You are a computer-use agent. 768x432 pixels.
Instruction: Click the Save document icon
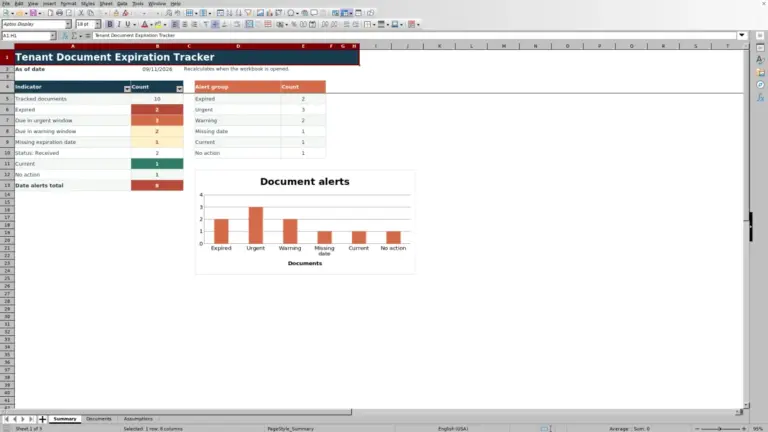[x=33, y=13]
